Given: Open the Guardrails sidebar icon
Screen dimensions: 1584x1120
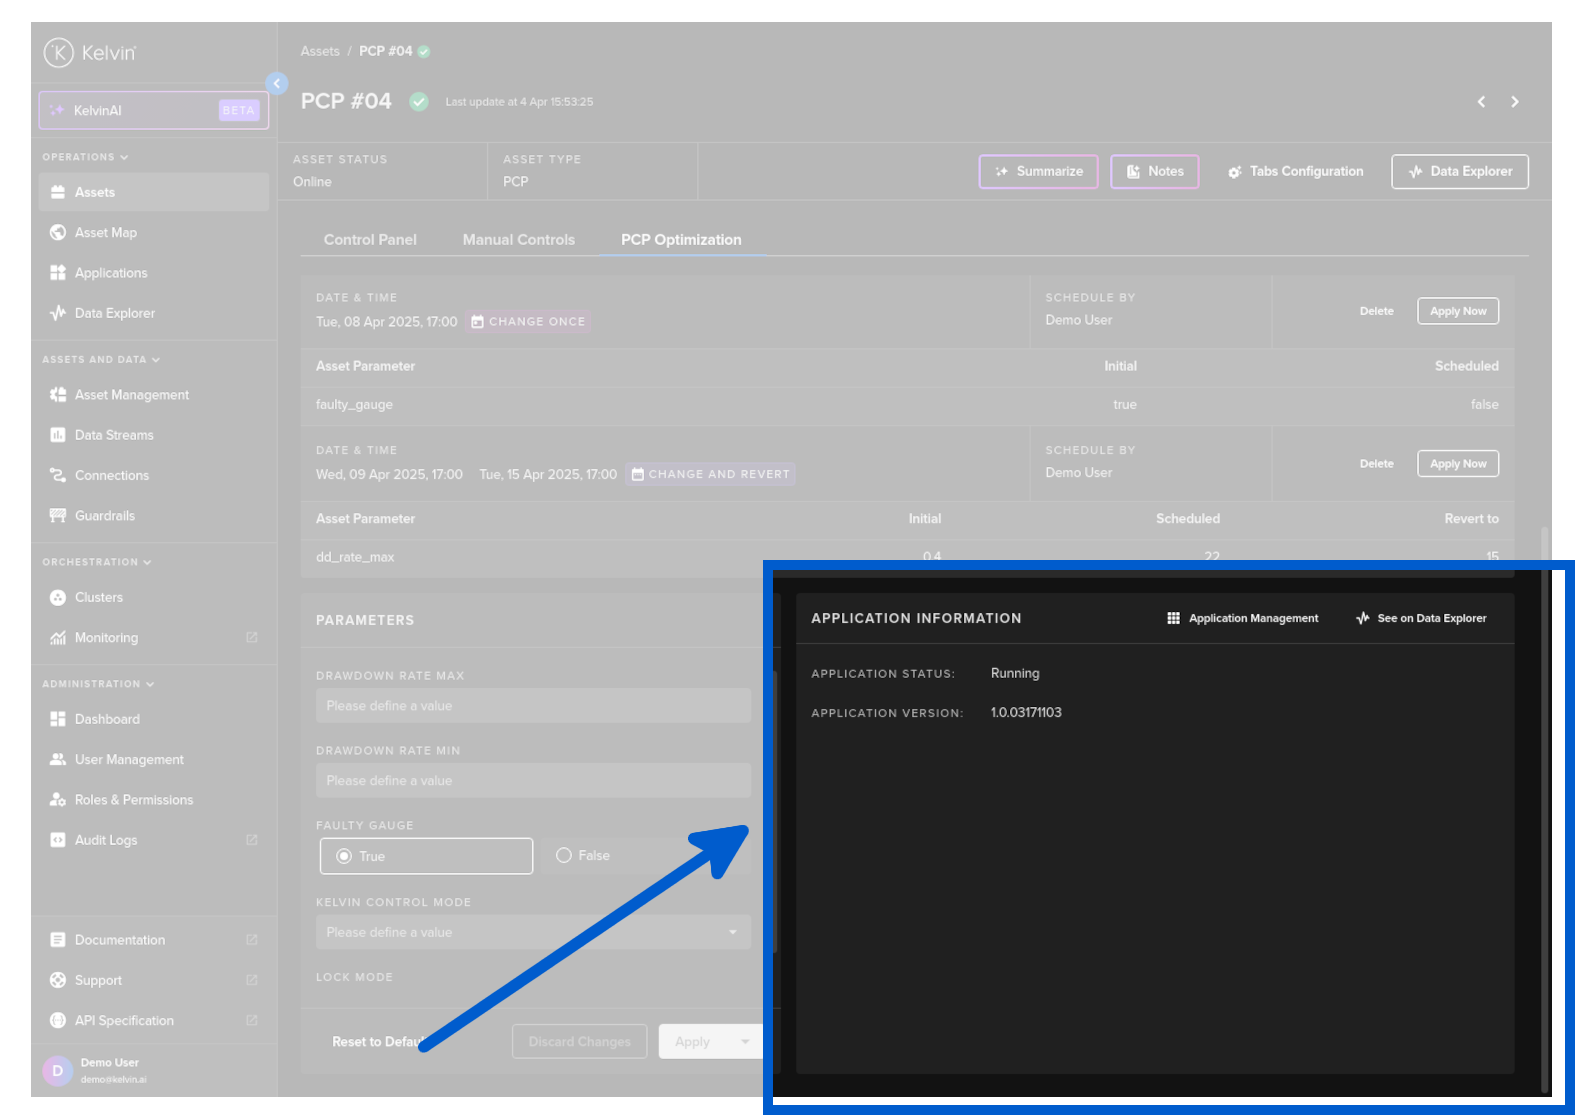Looking at the screenshot, I should [58, 516].
